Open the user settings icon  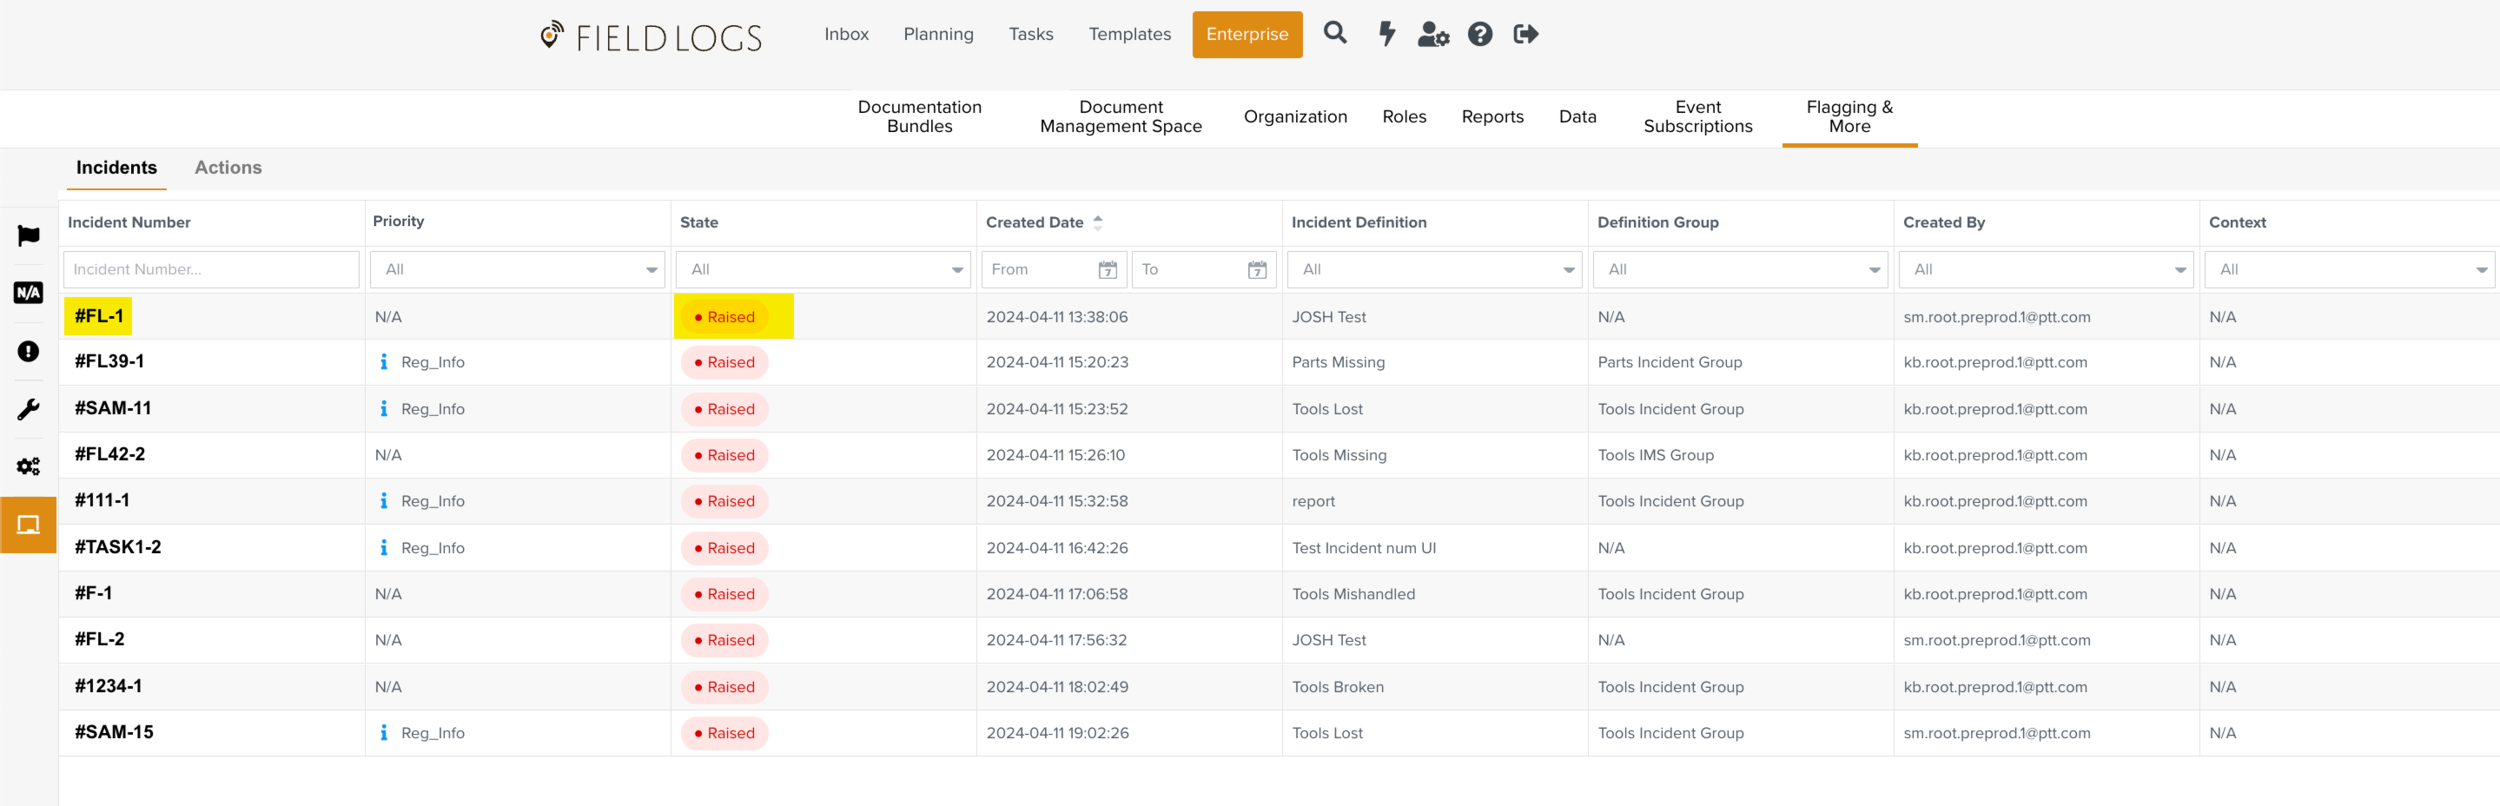pyautogui.click(x=1433, y=35)
